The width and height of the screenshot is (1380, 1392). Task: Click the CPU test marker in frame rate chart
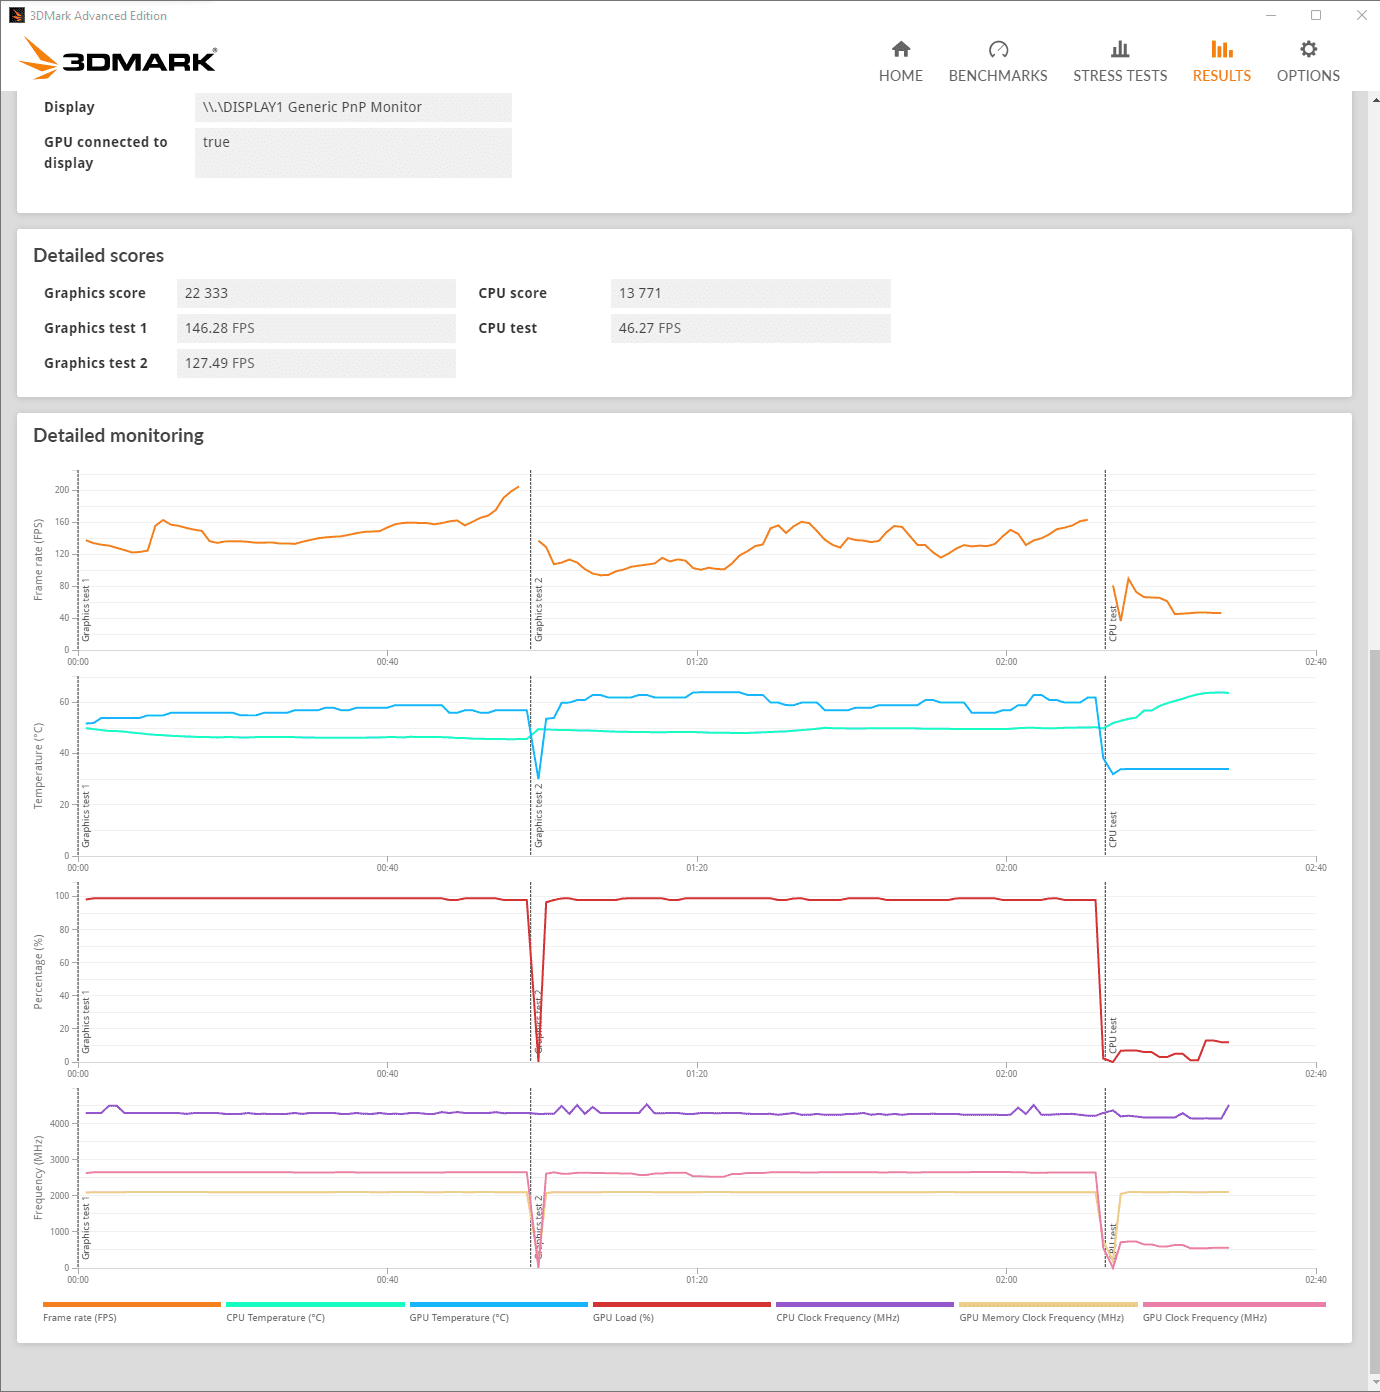[x=1113, y=623]
